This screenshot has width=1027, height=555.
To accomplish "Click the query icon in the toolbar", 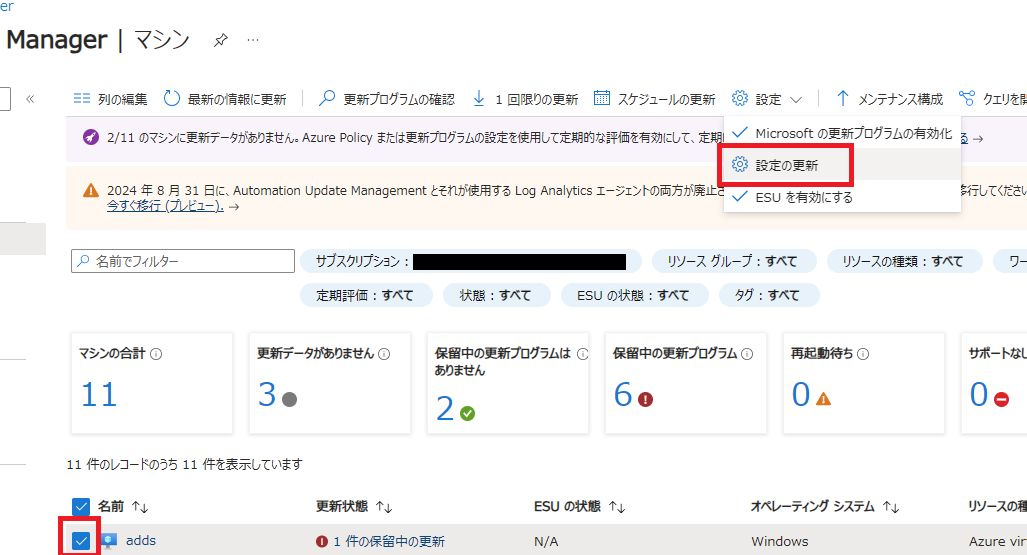I will click(967, 99).
